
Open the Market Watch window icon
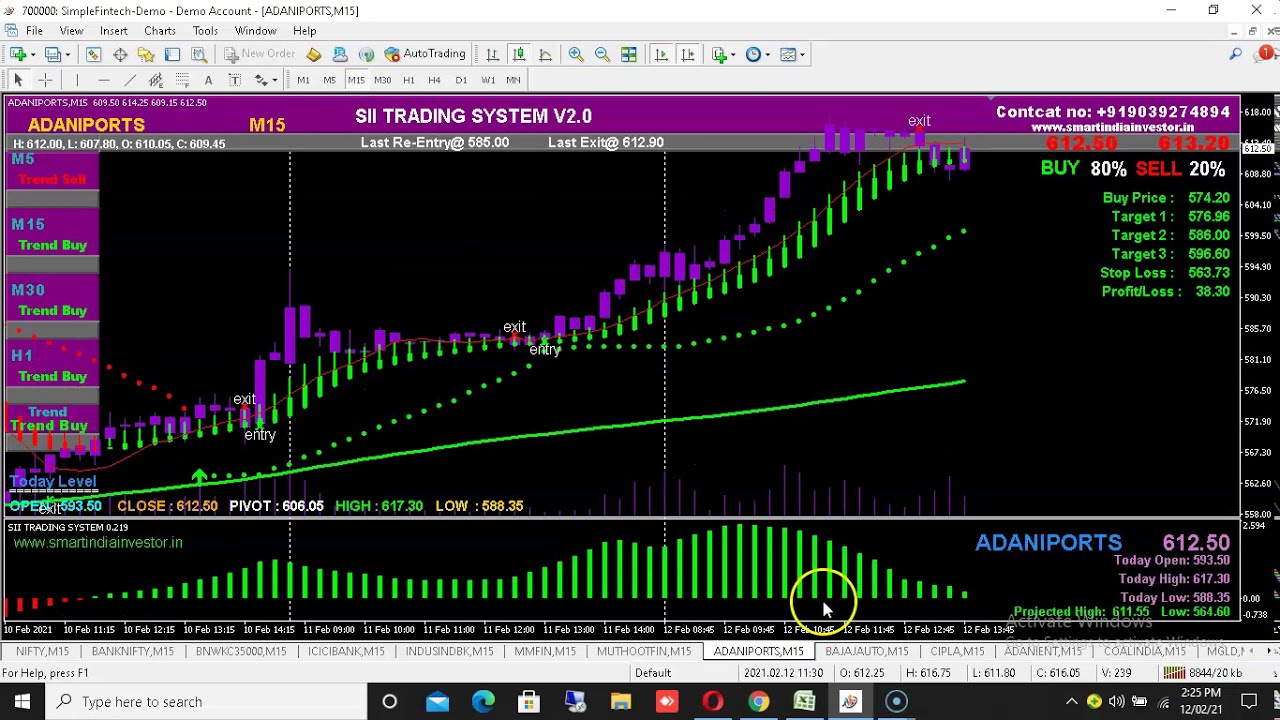point(93,54)
